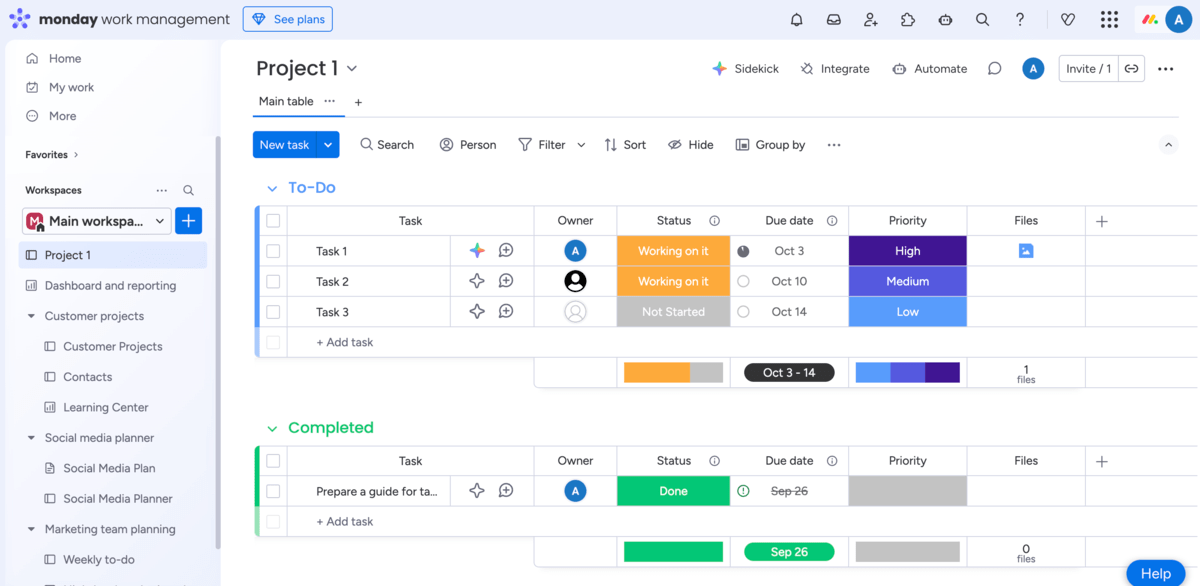Switch to the Main table tab
Screen dimensions: 1200x586
[x=285, y=101]
